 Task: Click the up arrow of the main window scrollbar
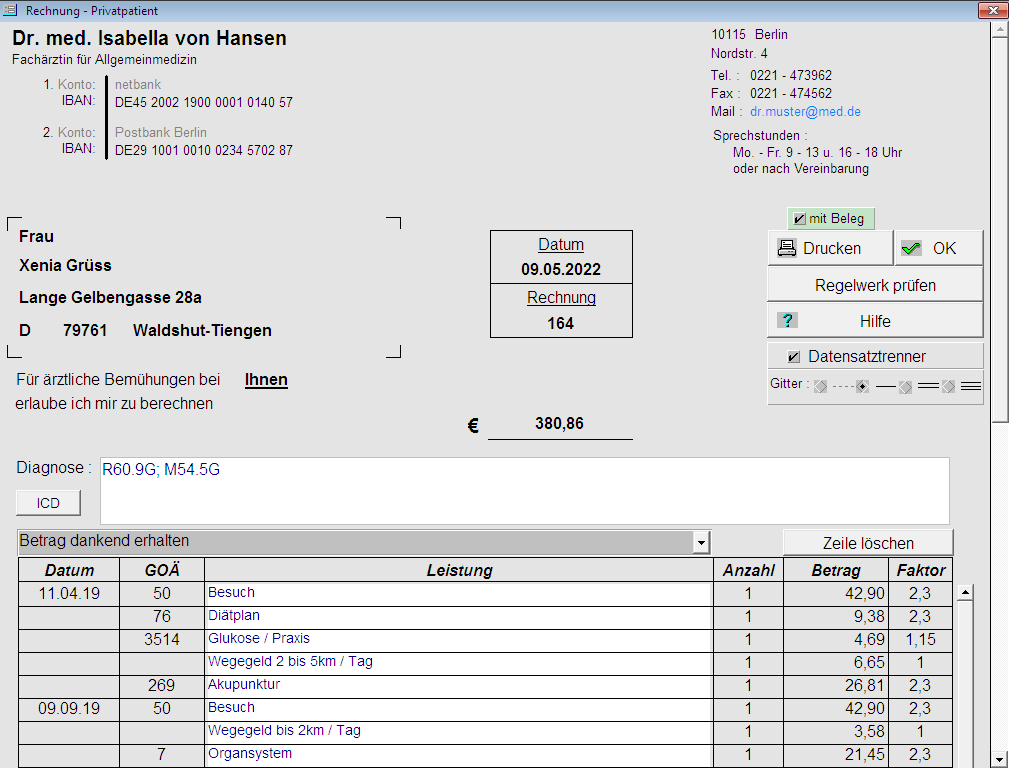click(x=999, y=29)
